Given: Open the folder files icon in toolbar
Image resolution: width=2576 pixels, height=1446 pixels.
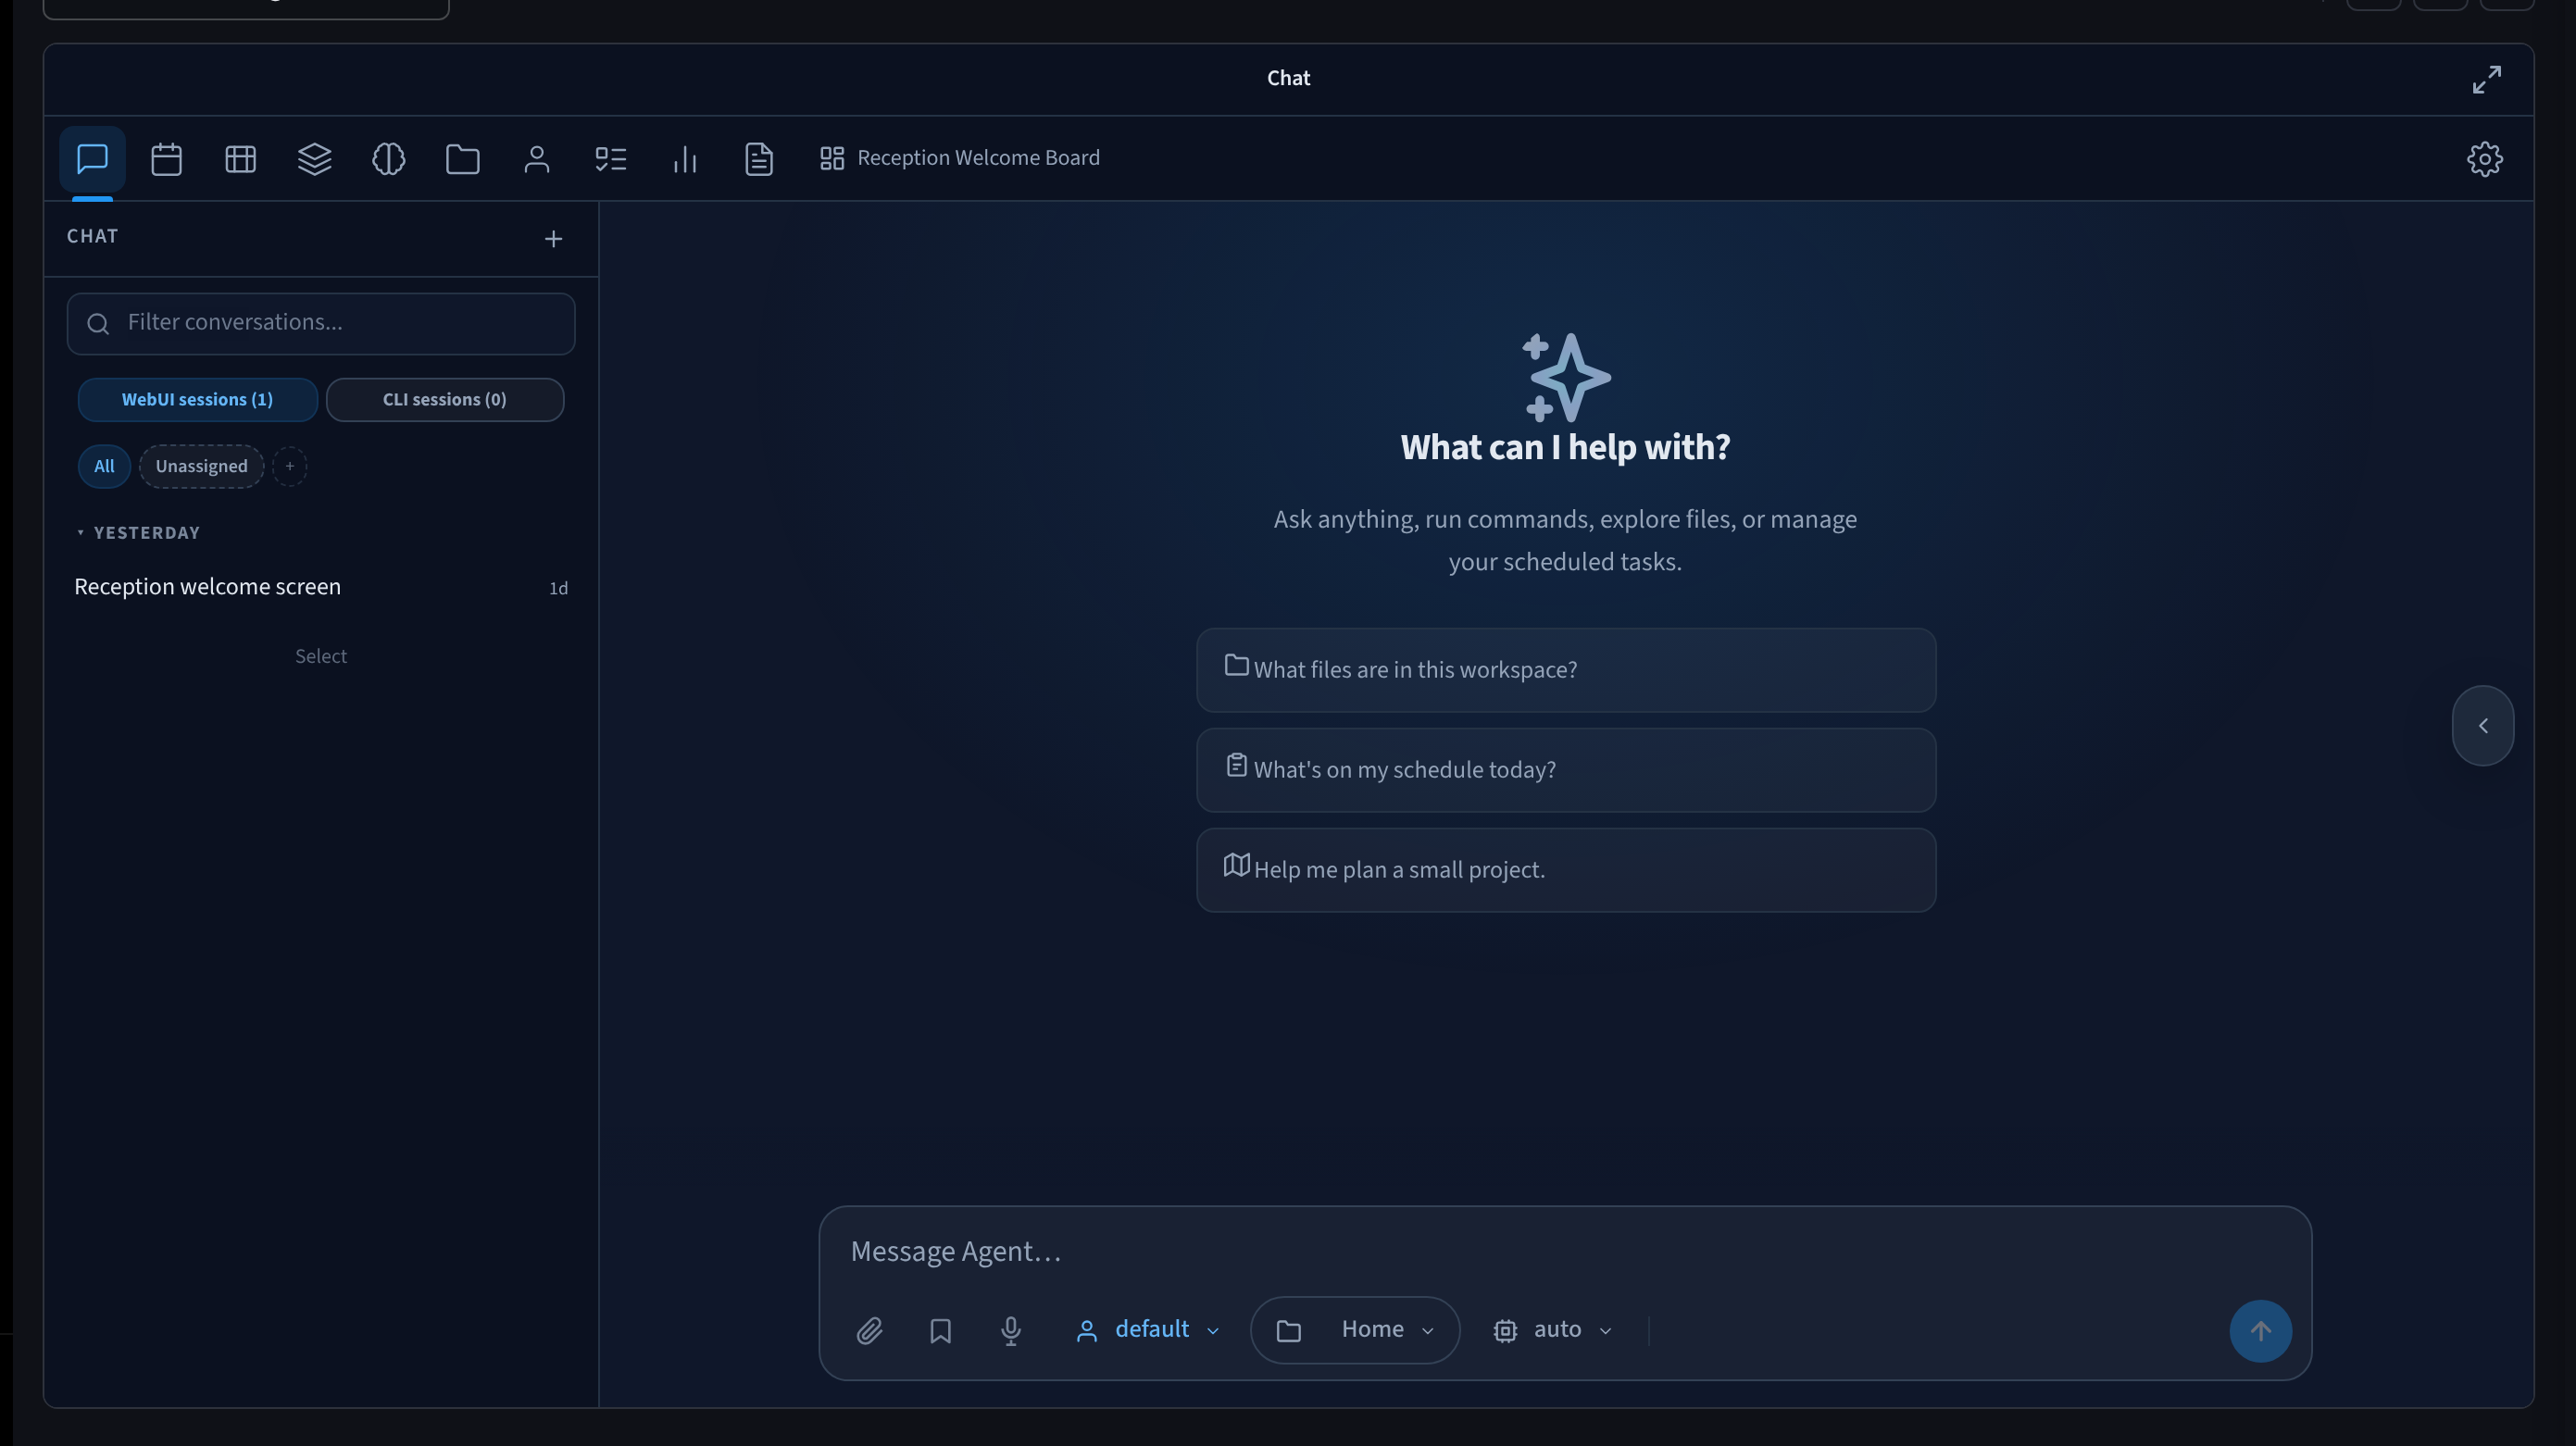Looking at the screenshot, I should tap(462, 158).
